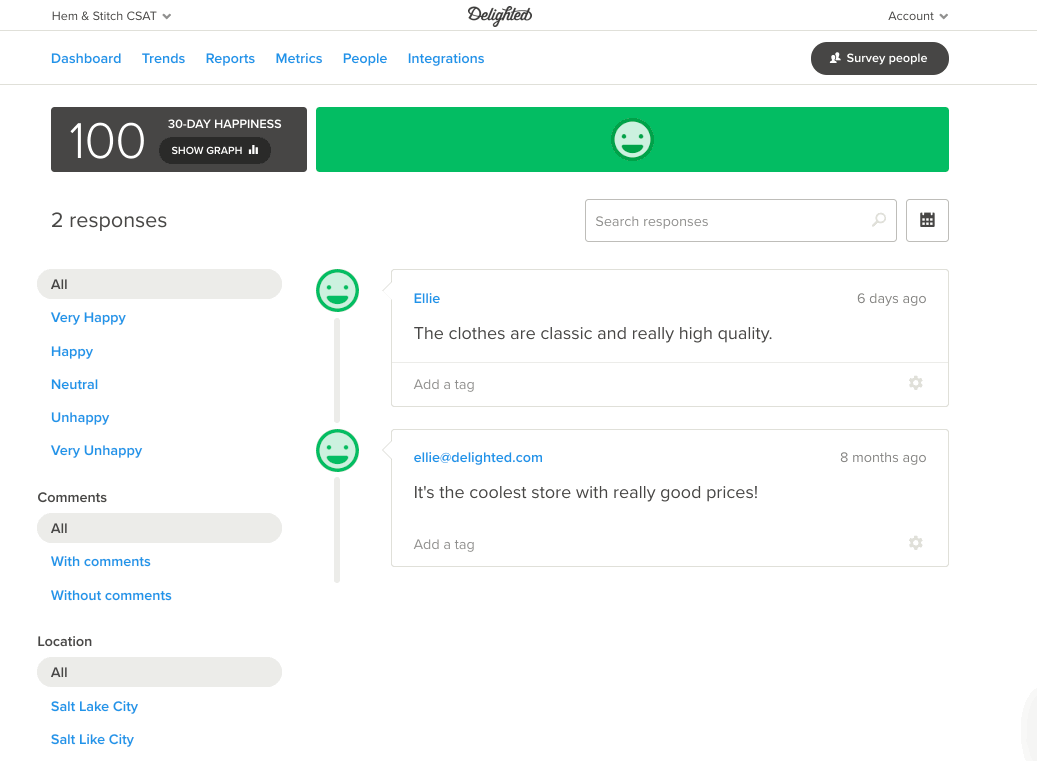Click the 100 happiness score

(x=106, y=141)
